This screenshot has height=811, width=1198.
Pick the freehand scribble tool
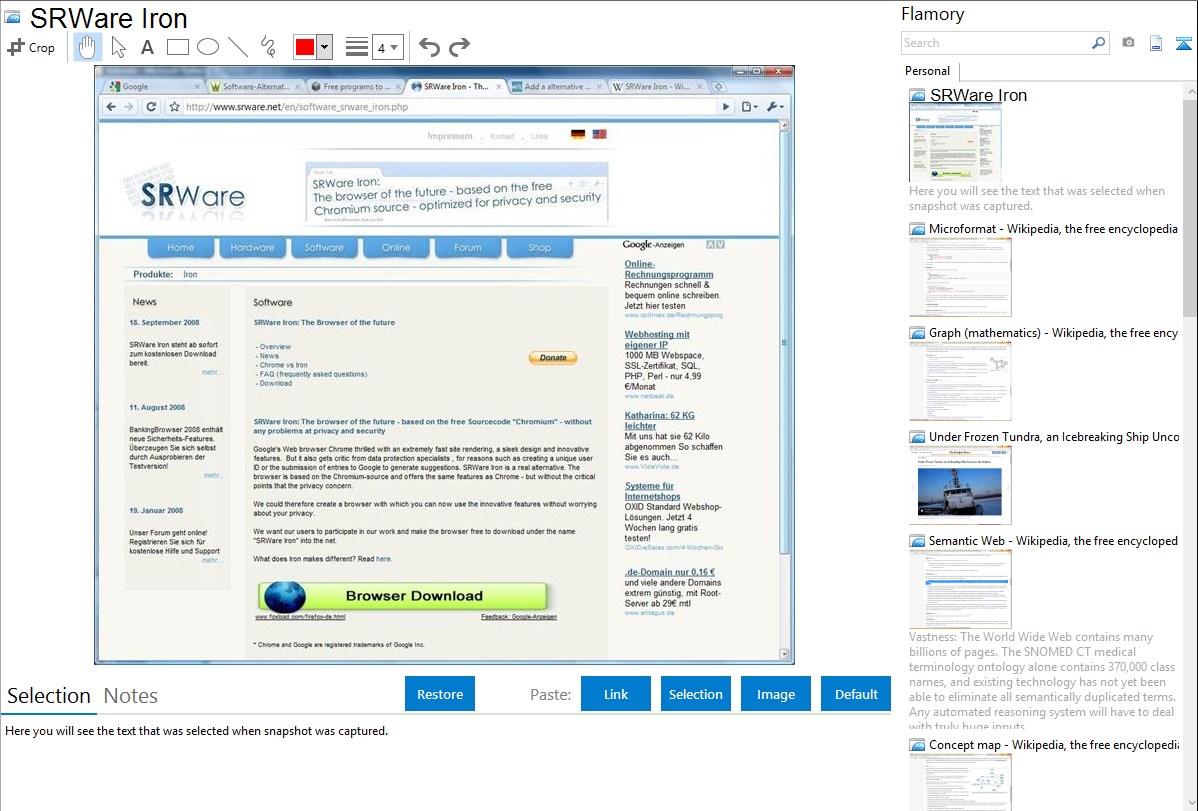[x=268, y=47]
